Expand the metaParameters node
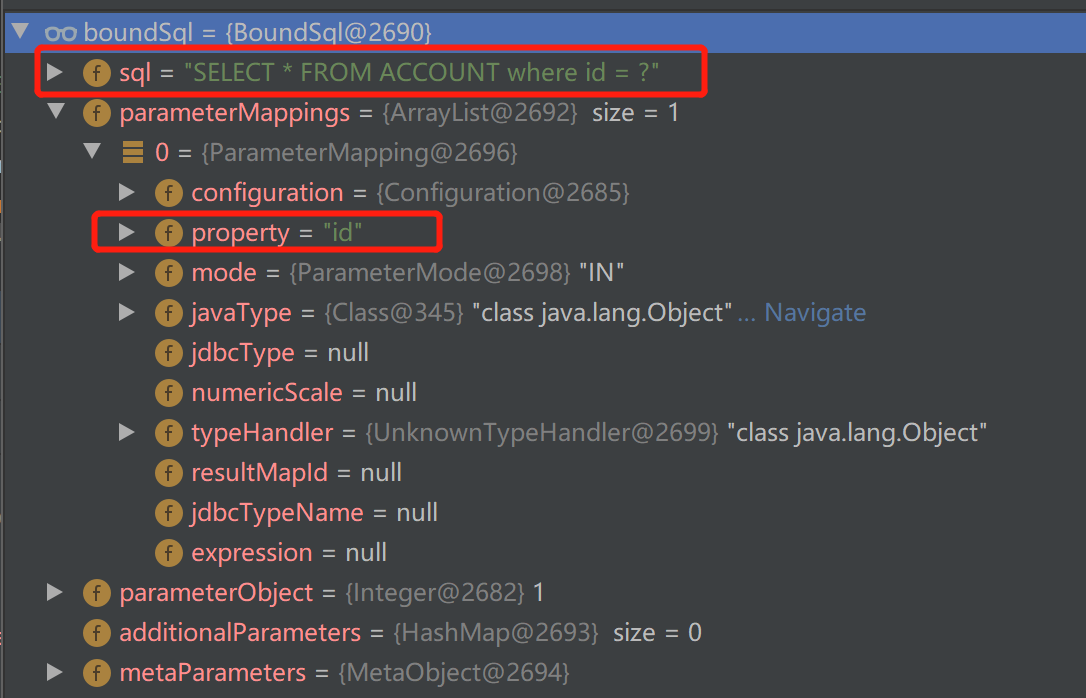Viewport: 1086px width, 698px height. pyautogui.click(x=55, y=672)
